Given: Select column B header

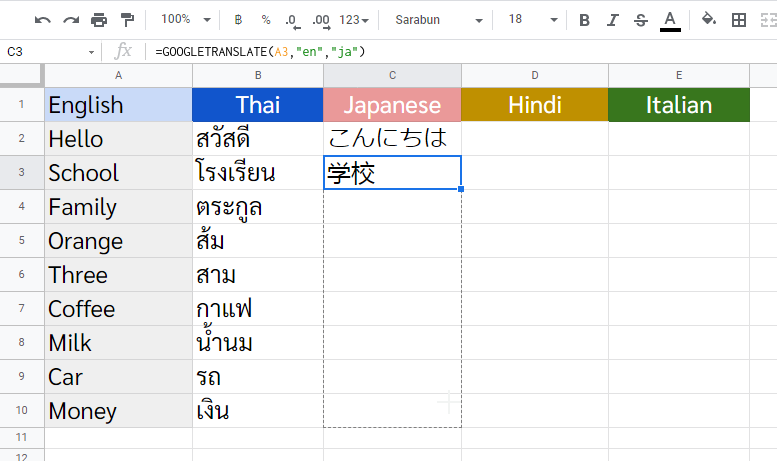Looking at the screenshot, I should click(x=258, y=75).
